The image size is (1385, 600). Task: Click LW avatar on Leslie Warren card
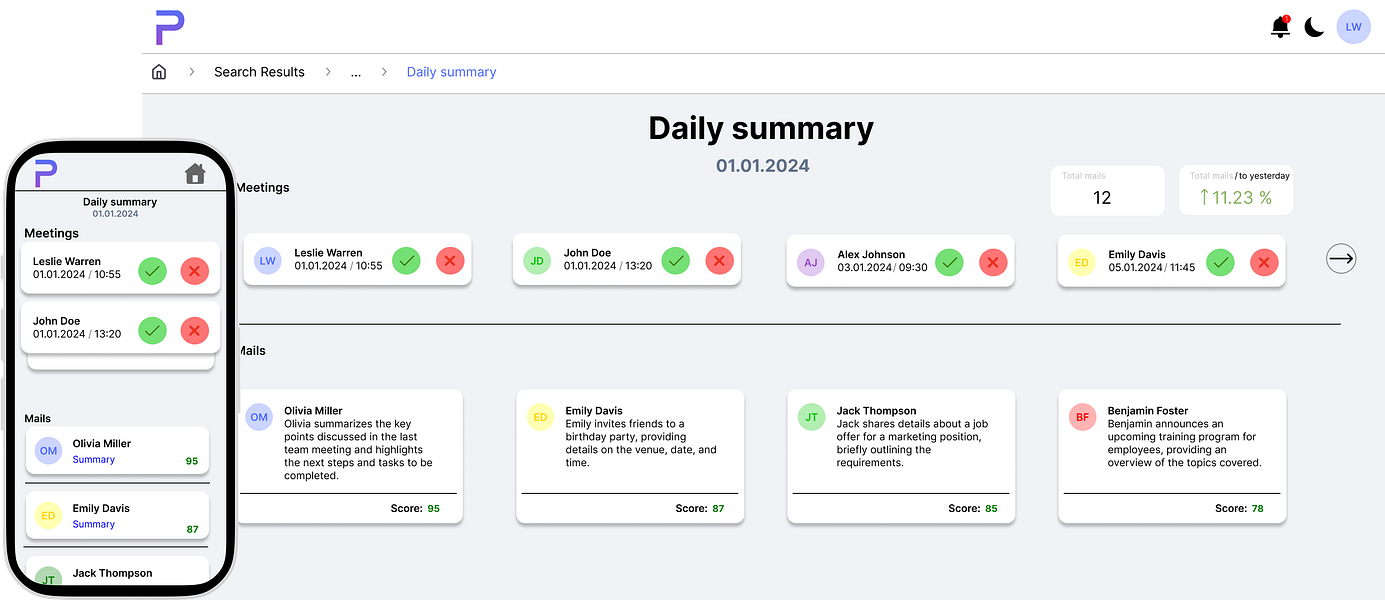267,261
